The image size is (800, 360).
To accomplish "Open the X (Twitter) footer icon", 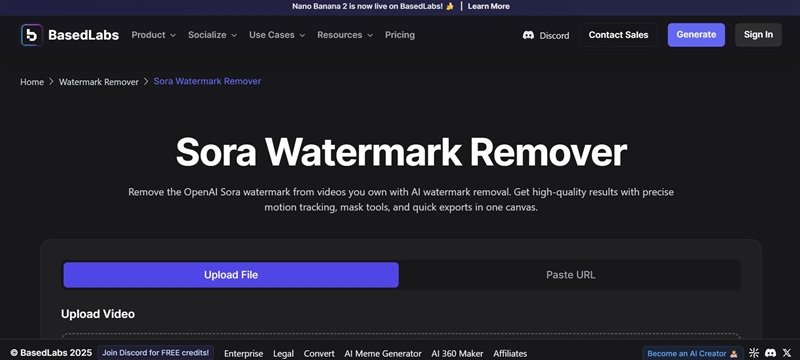I will tap(787, 353).
